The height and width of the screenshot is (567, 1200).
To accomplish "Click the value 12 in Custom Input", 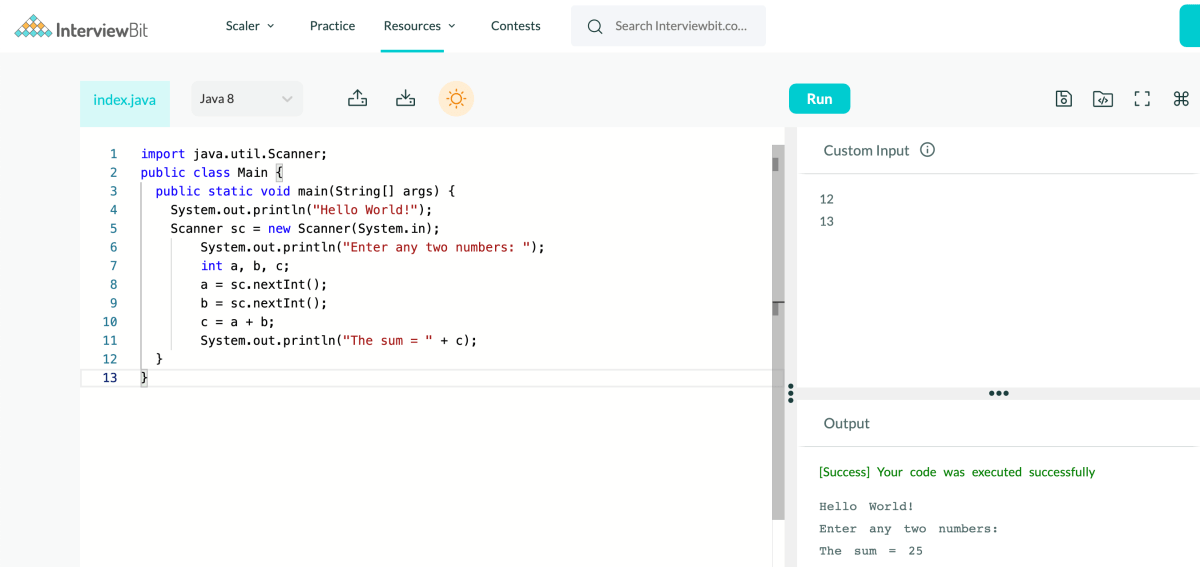I will 826,199.
